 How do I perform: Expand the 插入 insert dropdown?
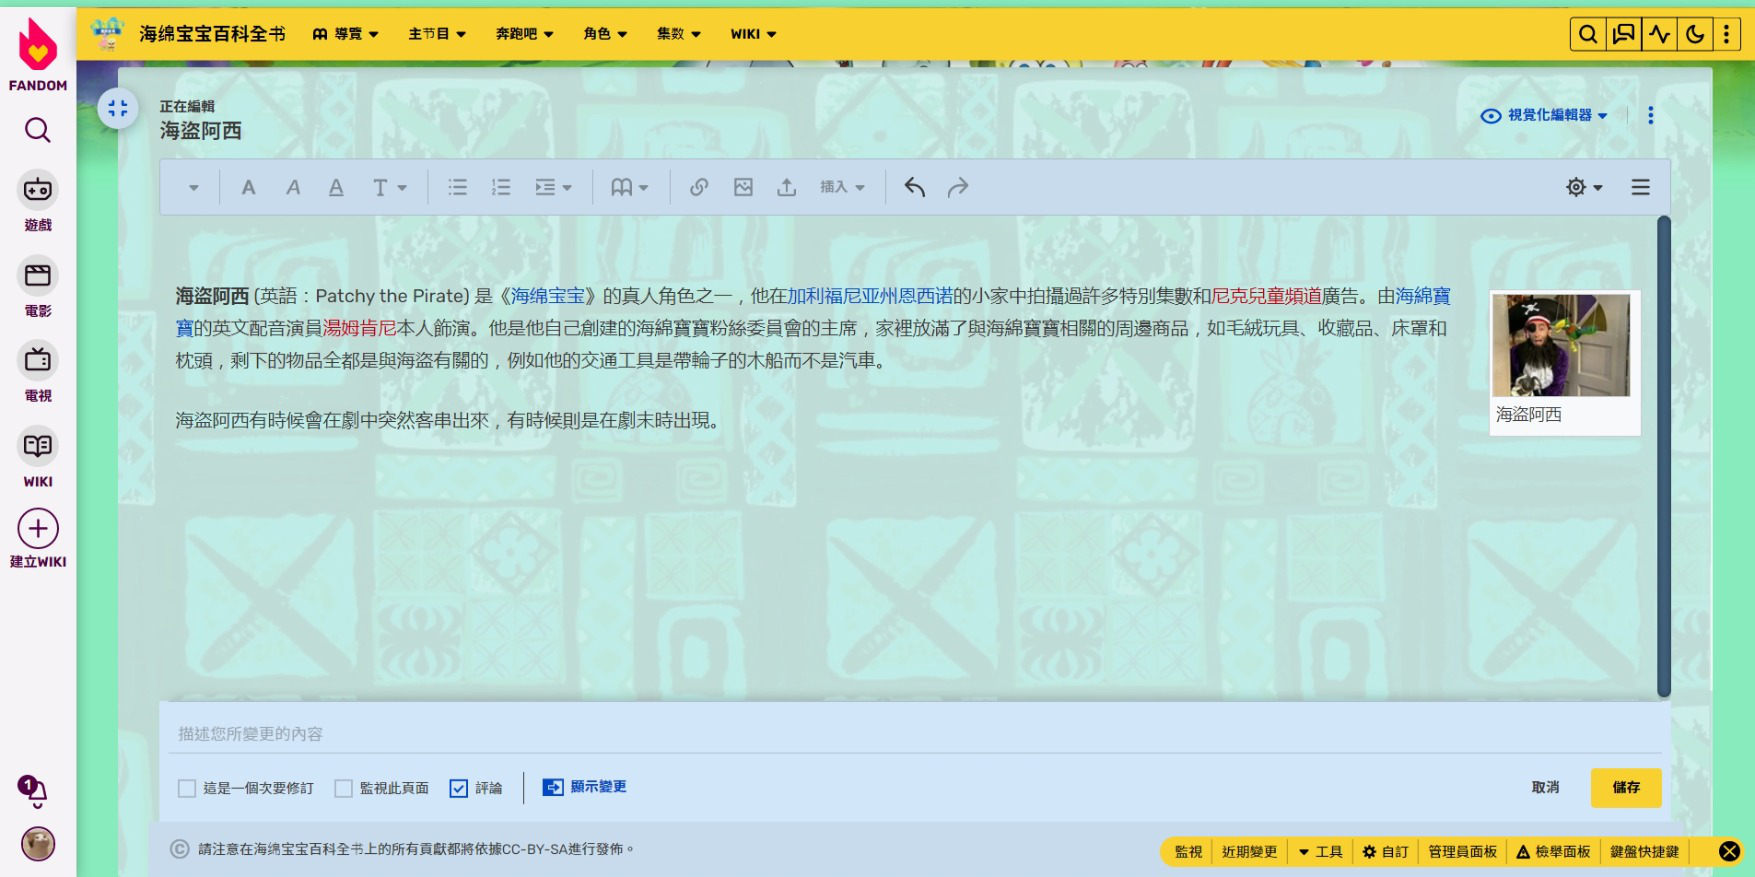(x=842, y=187)
